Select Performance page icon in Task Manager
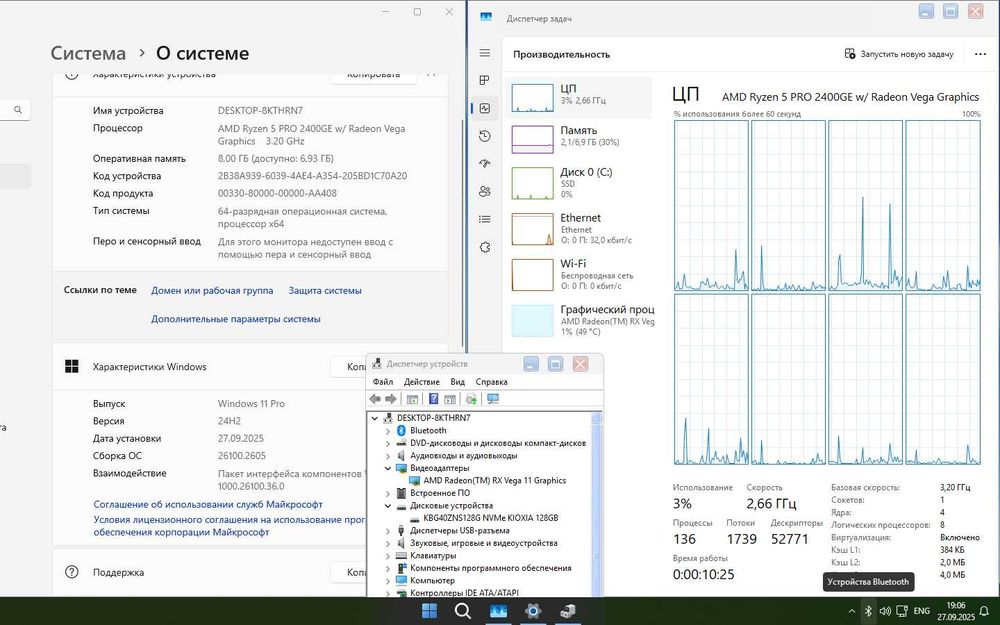Viewport: 1000px width, 625px height. coord(485,108)
